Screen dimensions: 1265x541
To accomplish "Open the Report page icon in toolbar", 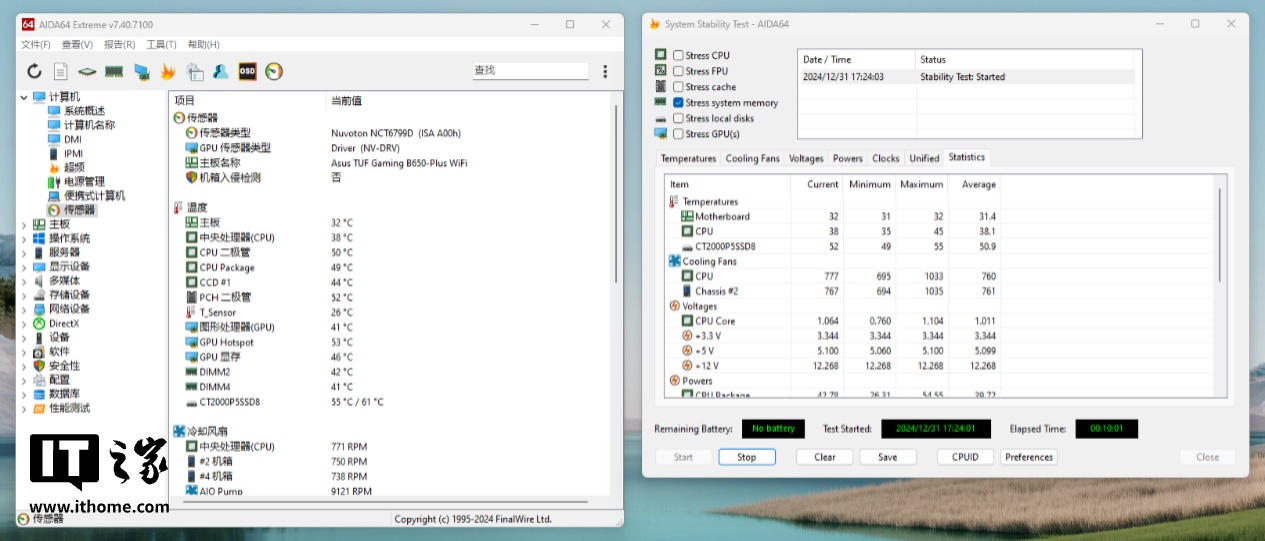I will coord(61,71).
